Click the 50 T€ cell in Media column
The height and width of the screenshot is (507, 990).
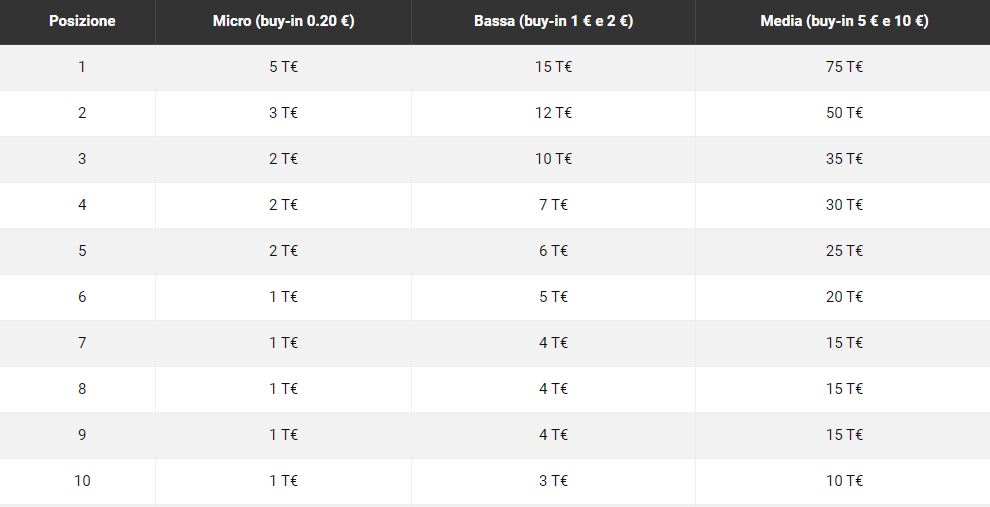[x=844, y=113]
